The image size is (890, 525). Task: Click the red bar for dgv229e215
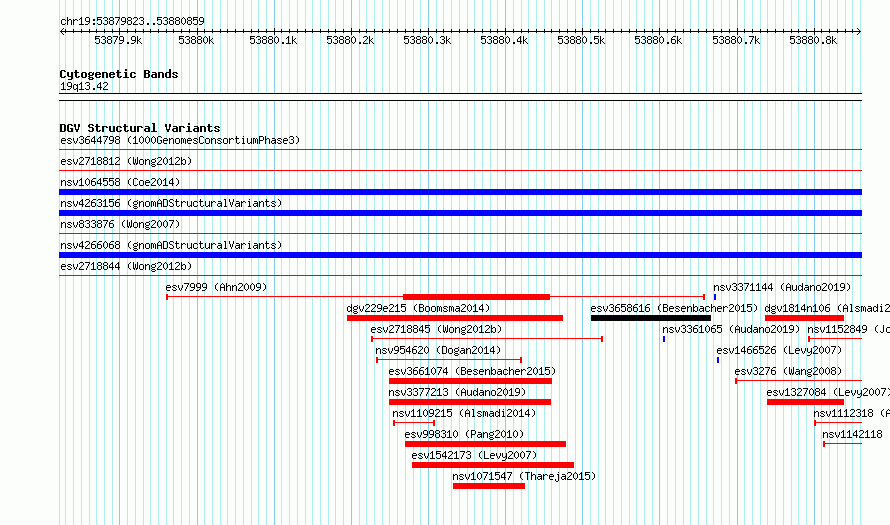tap(455, 318)
